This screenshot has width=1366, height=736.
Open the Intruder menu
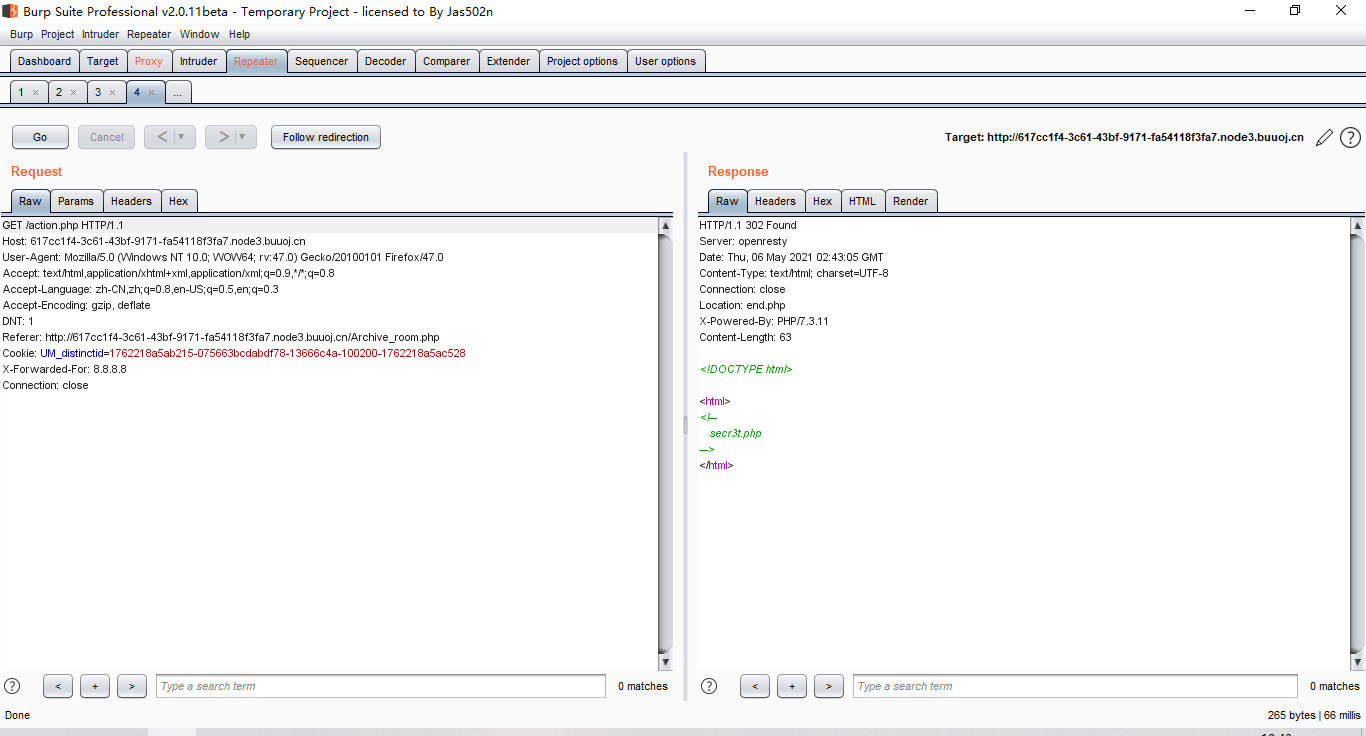point(100,34)
